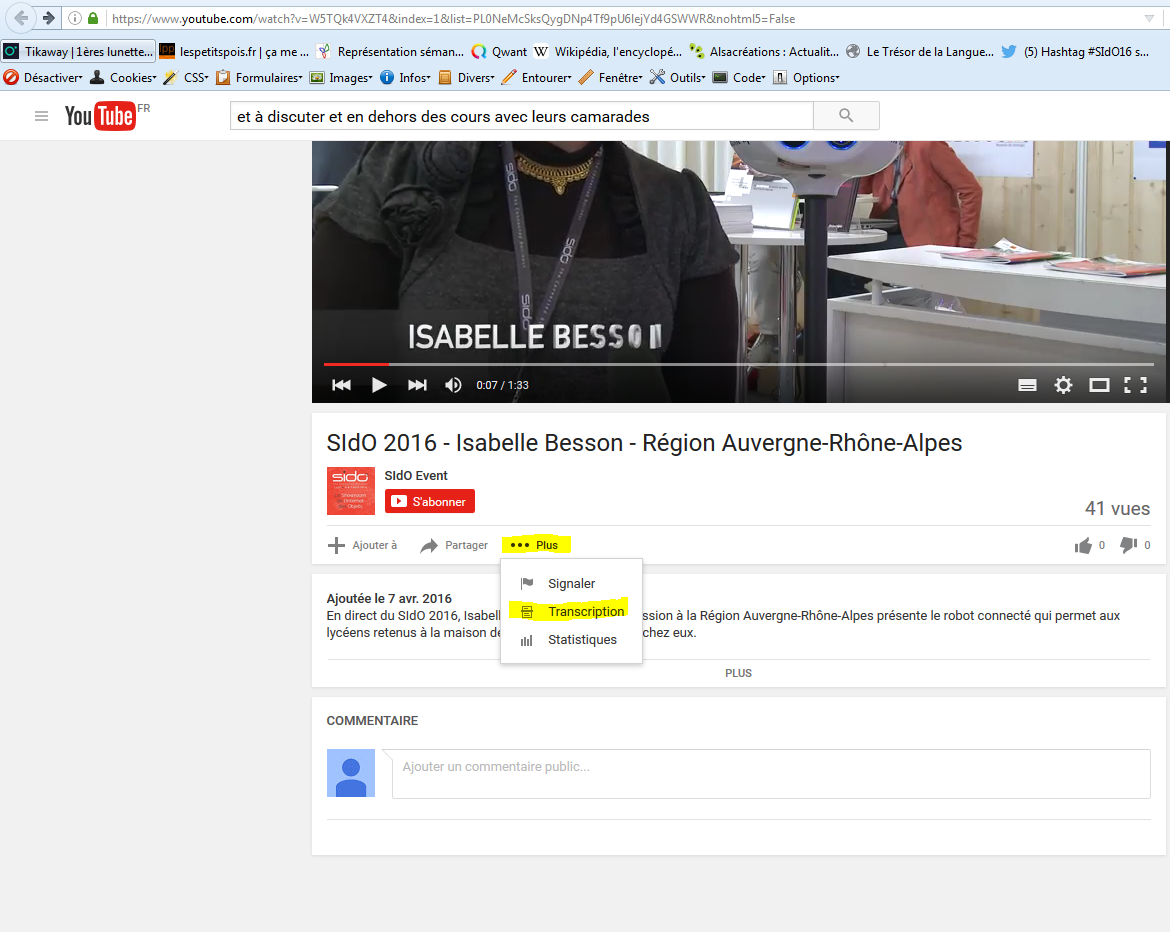Expand the description with PLUS
Viewport: 1170px width, 932px height.
tap(738, 673)
